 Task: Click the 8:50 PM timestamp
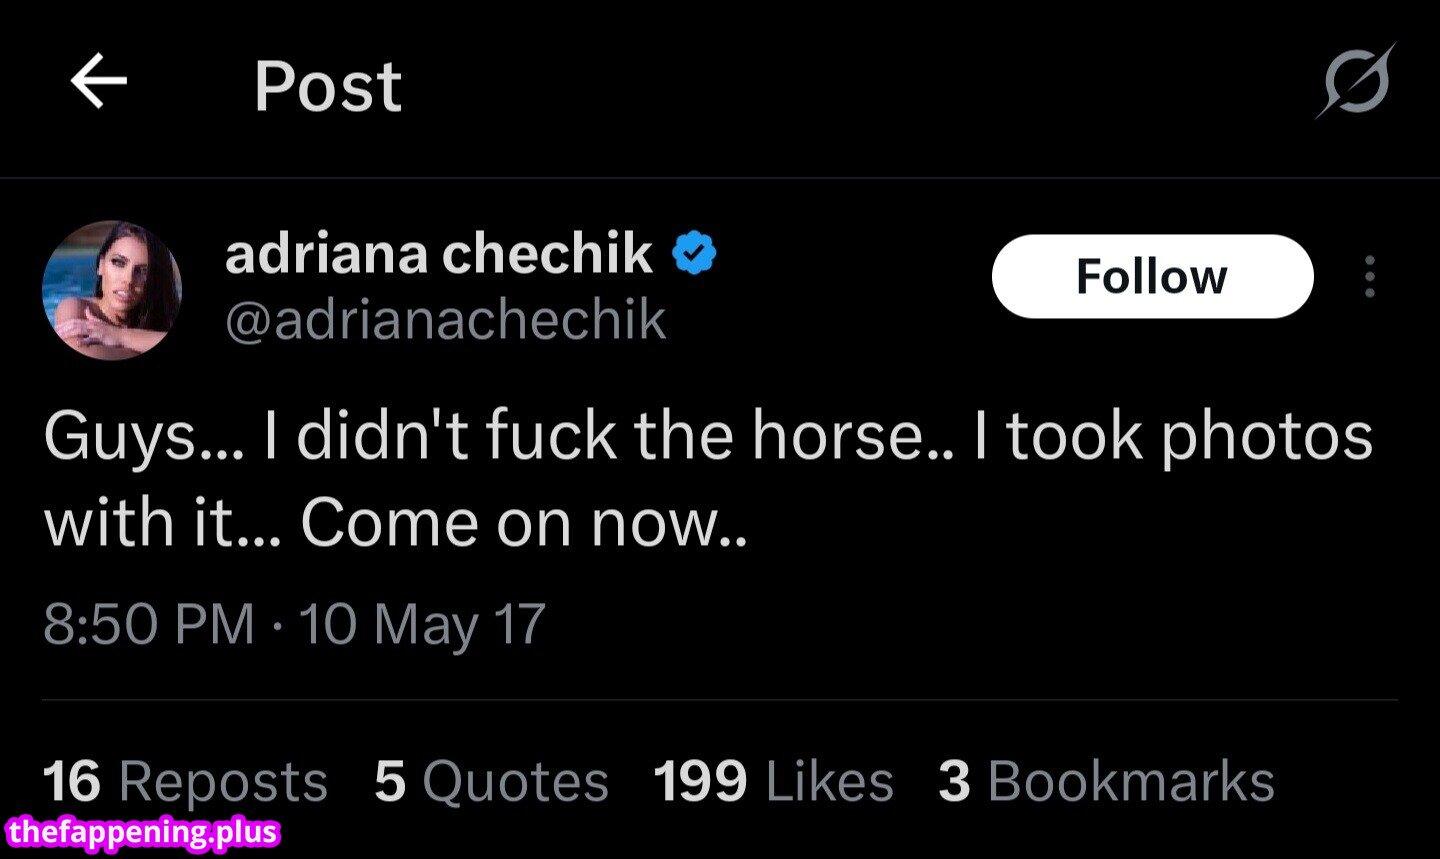click(x=149, y=623)
